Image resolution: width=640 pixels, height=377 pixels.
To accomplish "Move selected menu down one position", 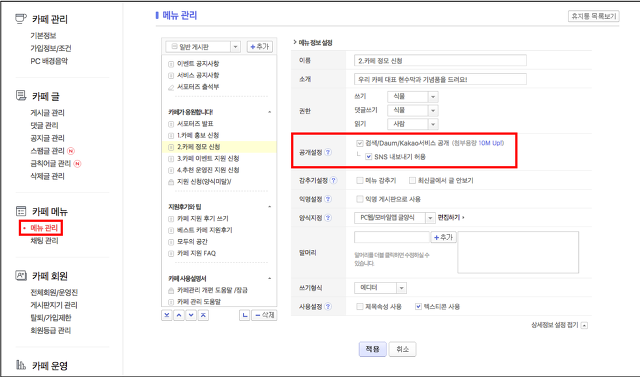I will tap(191, 315).
